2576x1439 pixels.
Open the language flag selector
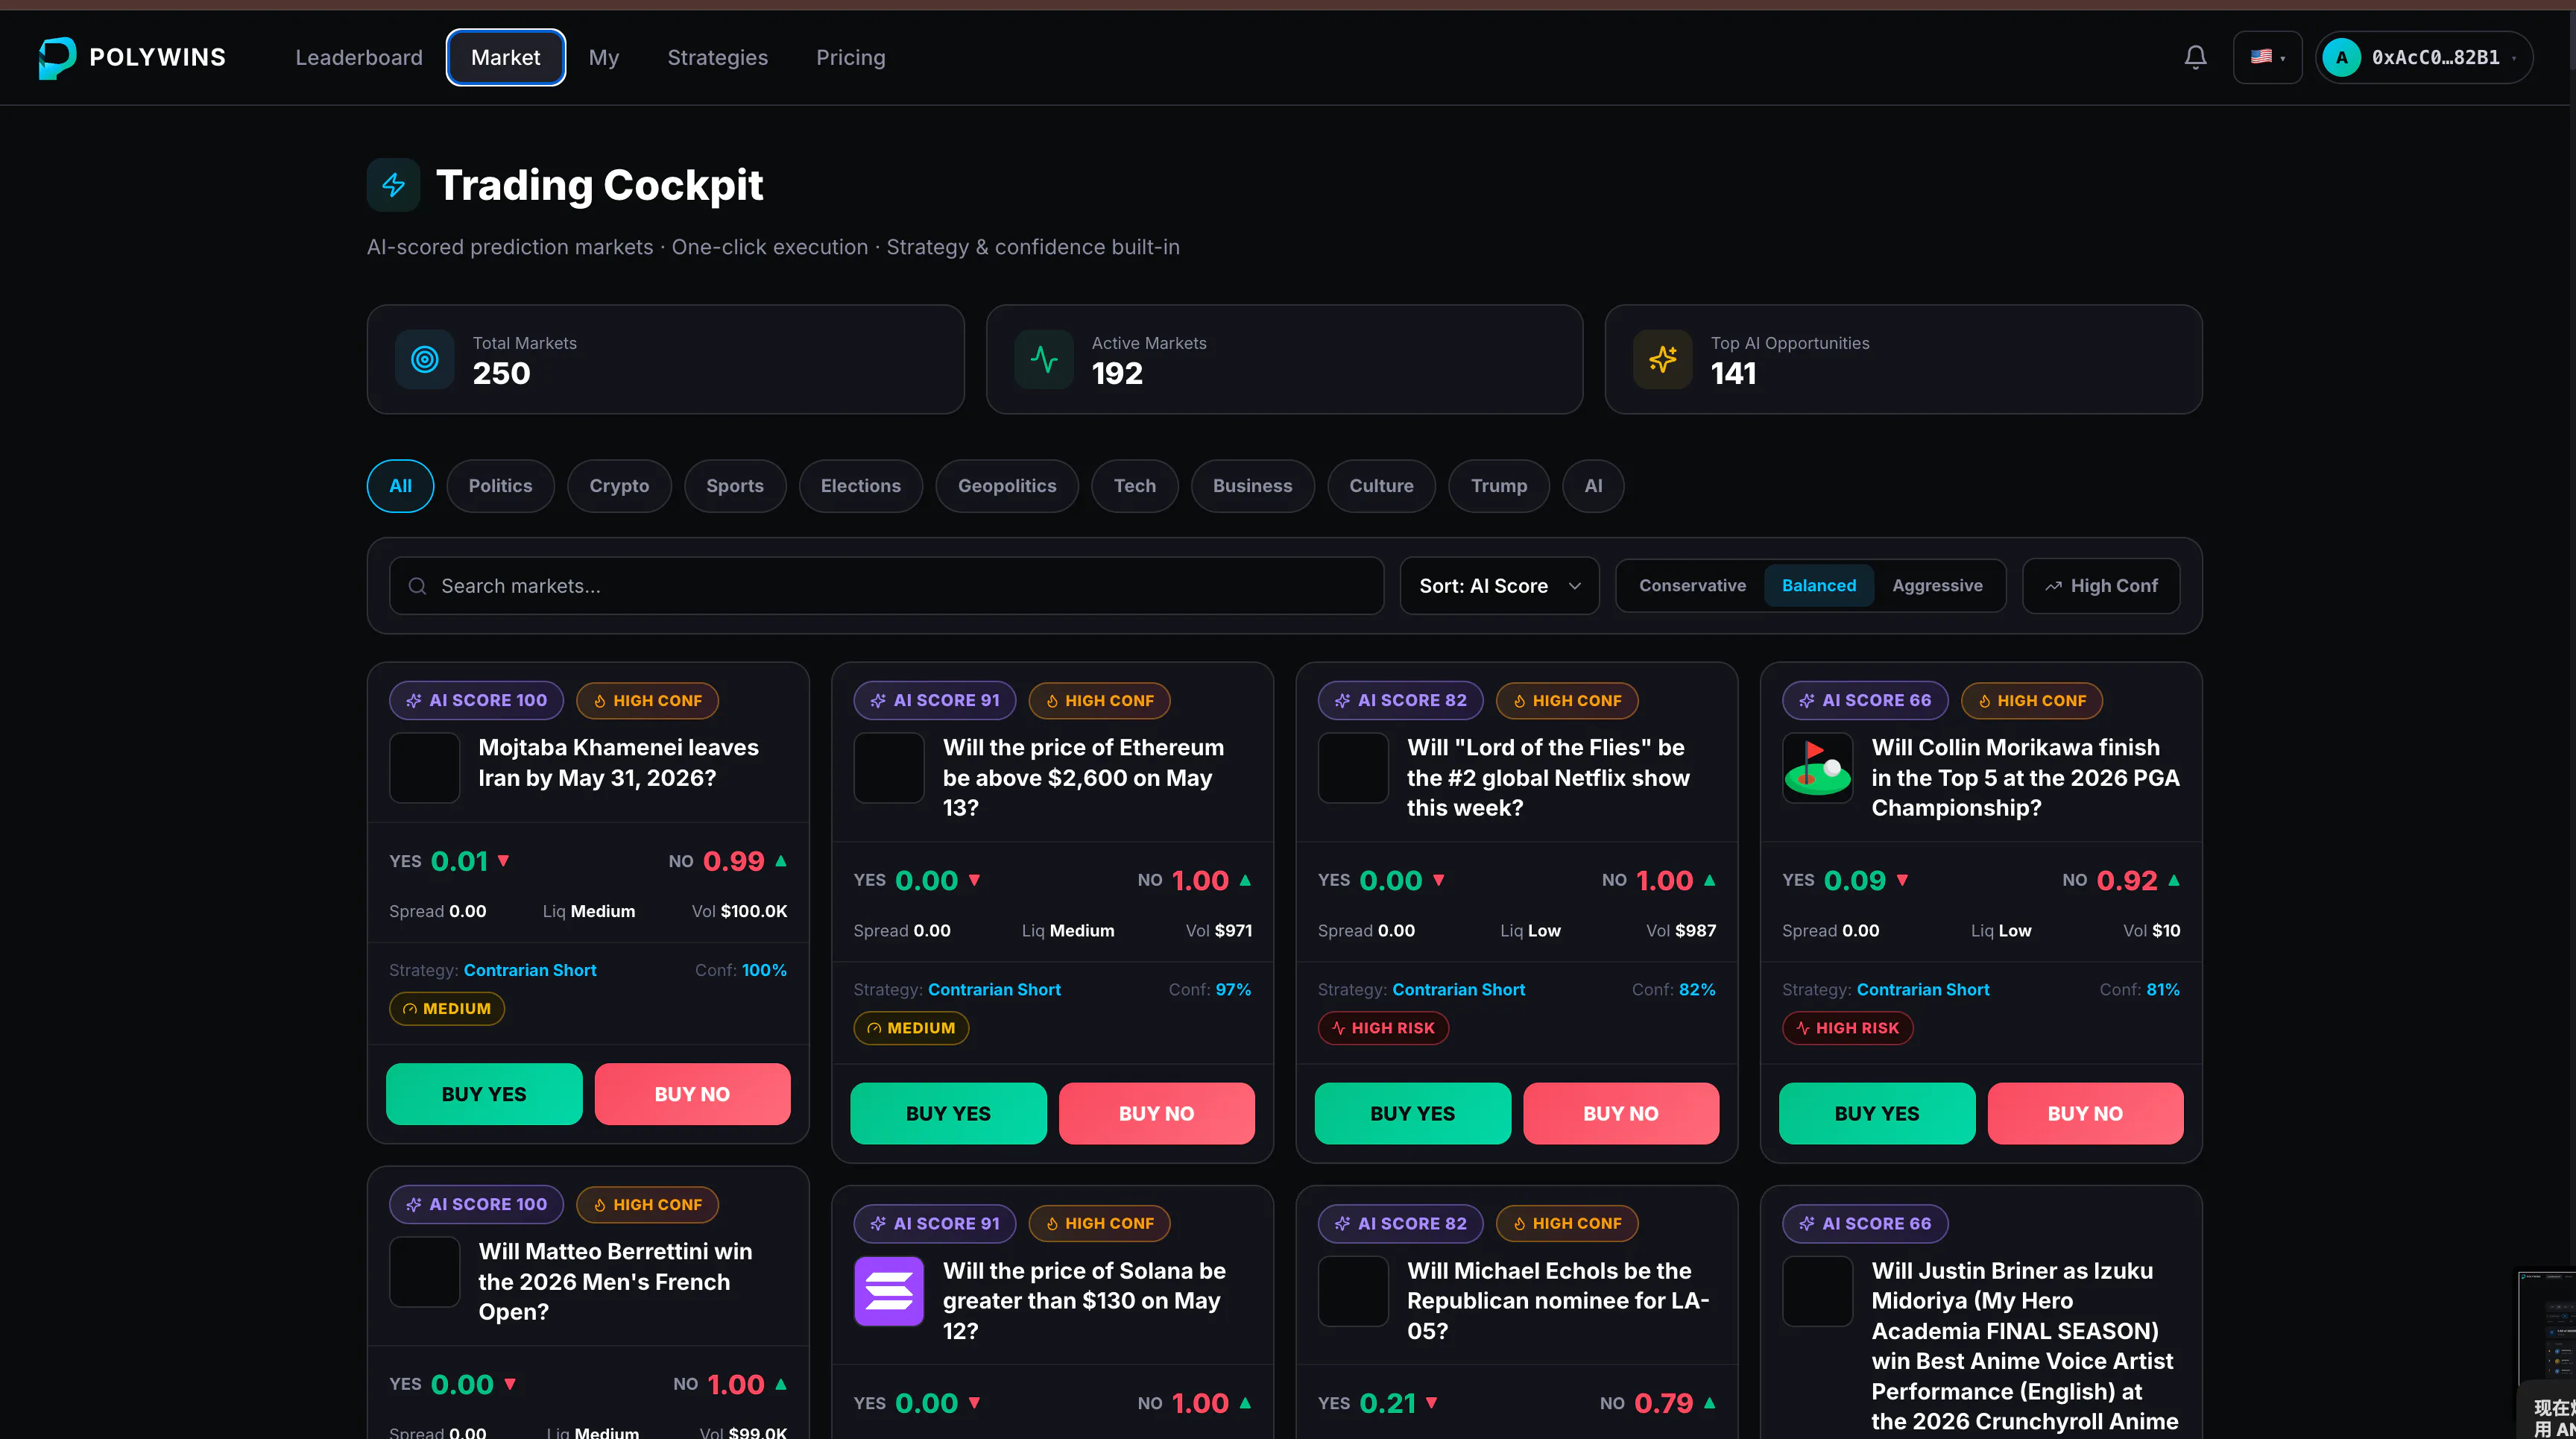point(2267,57)
